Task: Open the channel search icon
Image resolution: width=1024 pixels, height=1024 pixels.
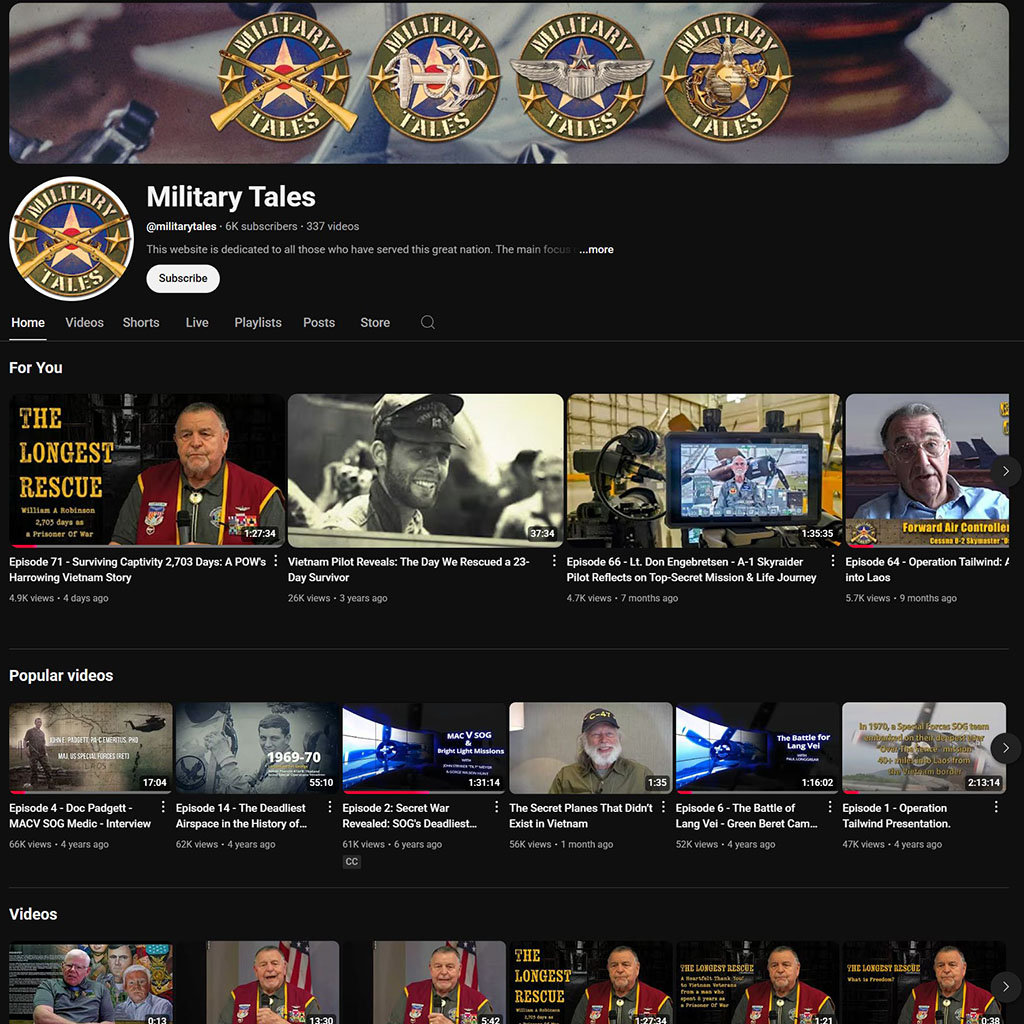Action: 428,322
